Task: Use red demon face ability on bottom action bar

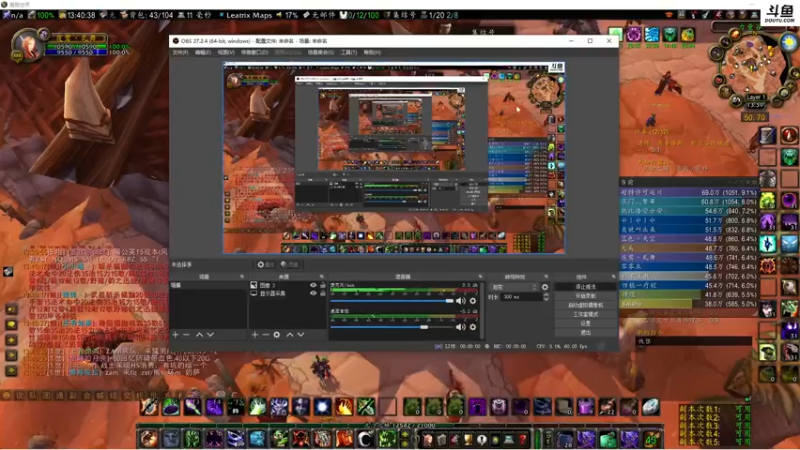Action: 300,439
